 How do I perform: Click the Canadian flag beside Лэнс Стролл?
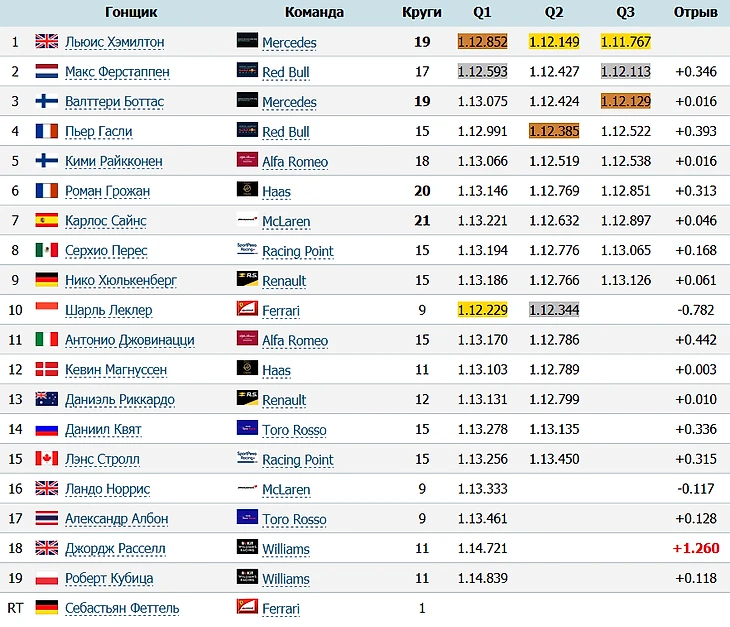point(47,459)
